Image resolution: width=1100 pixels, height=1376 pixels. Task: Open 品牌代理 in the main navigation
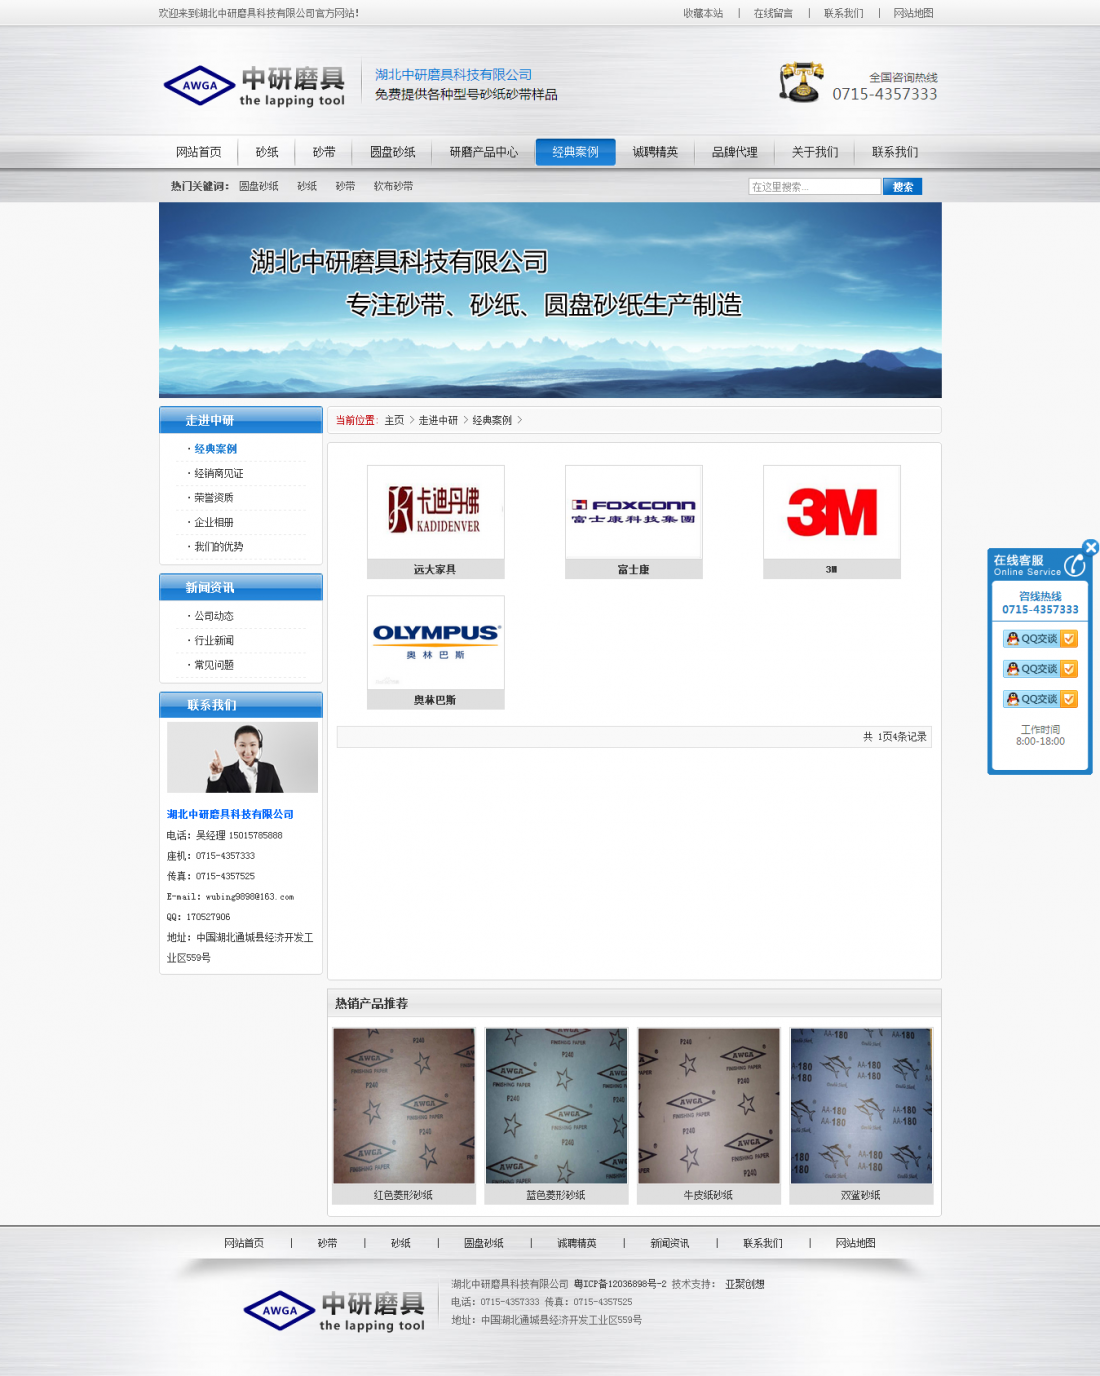pyautogui.click(x=735, y=152)
